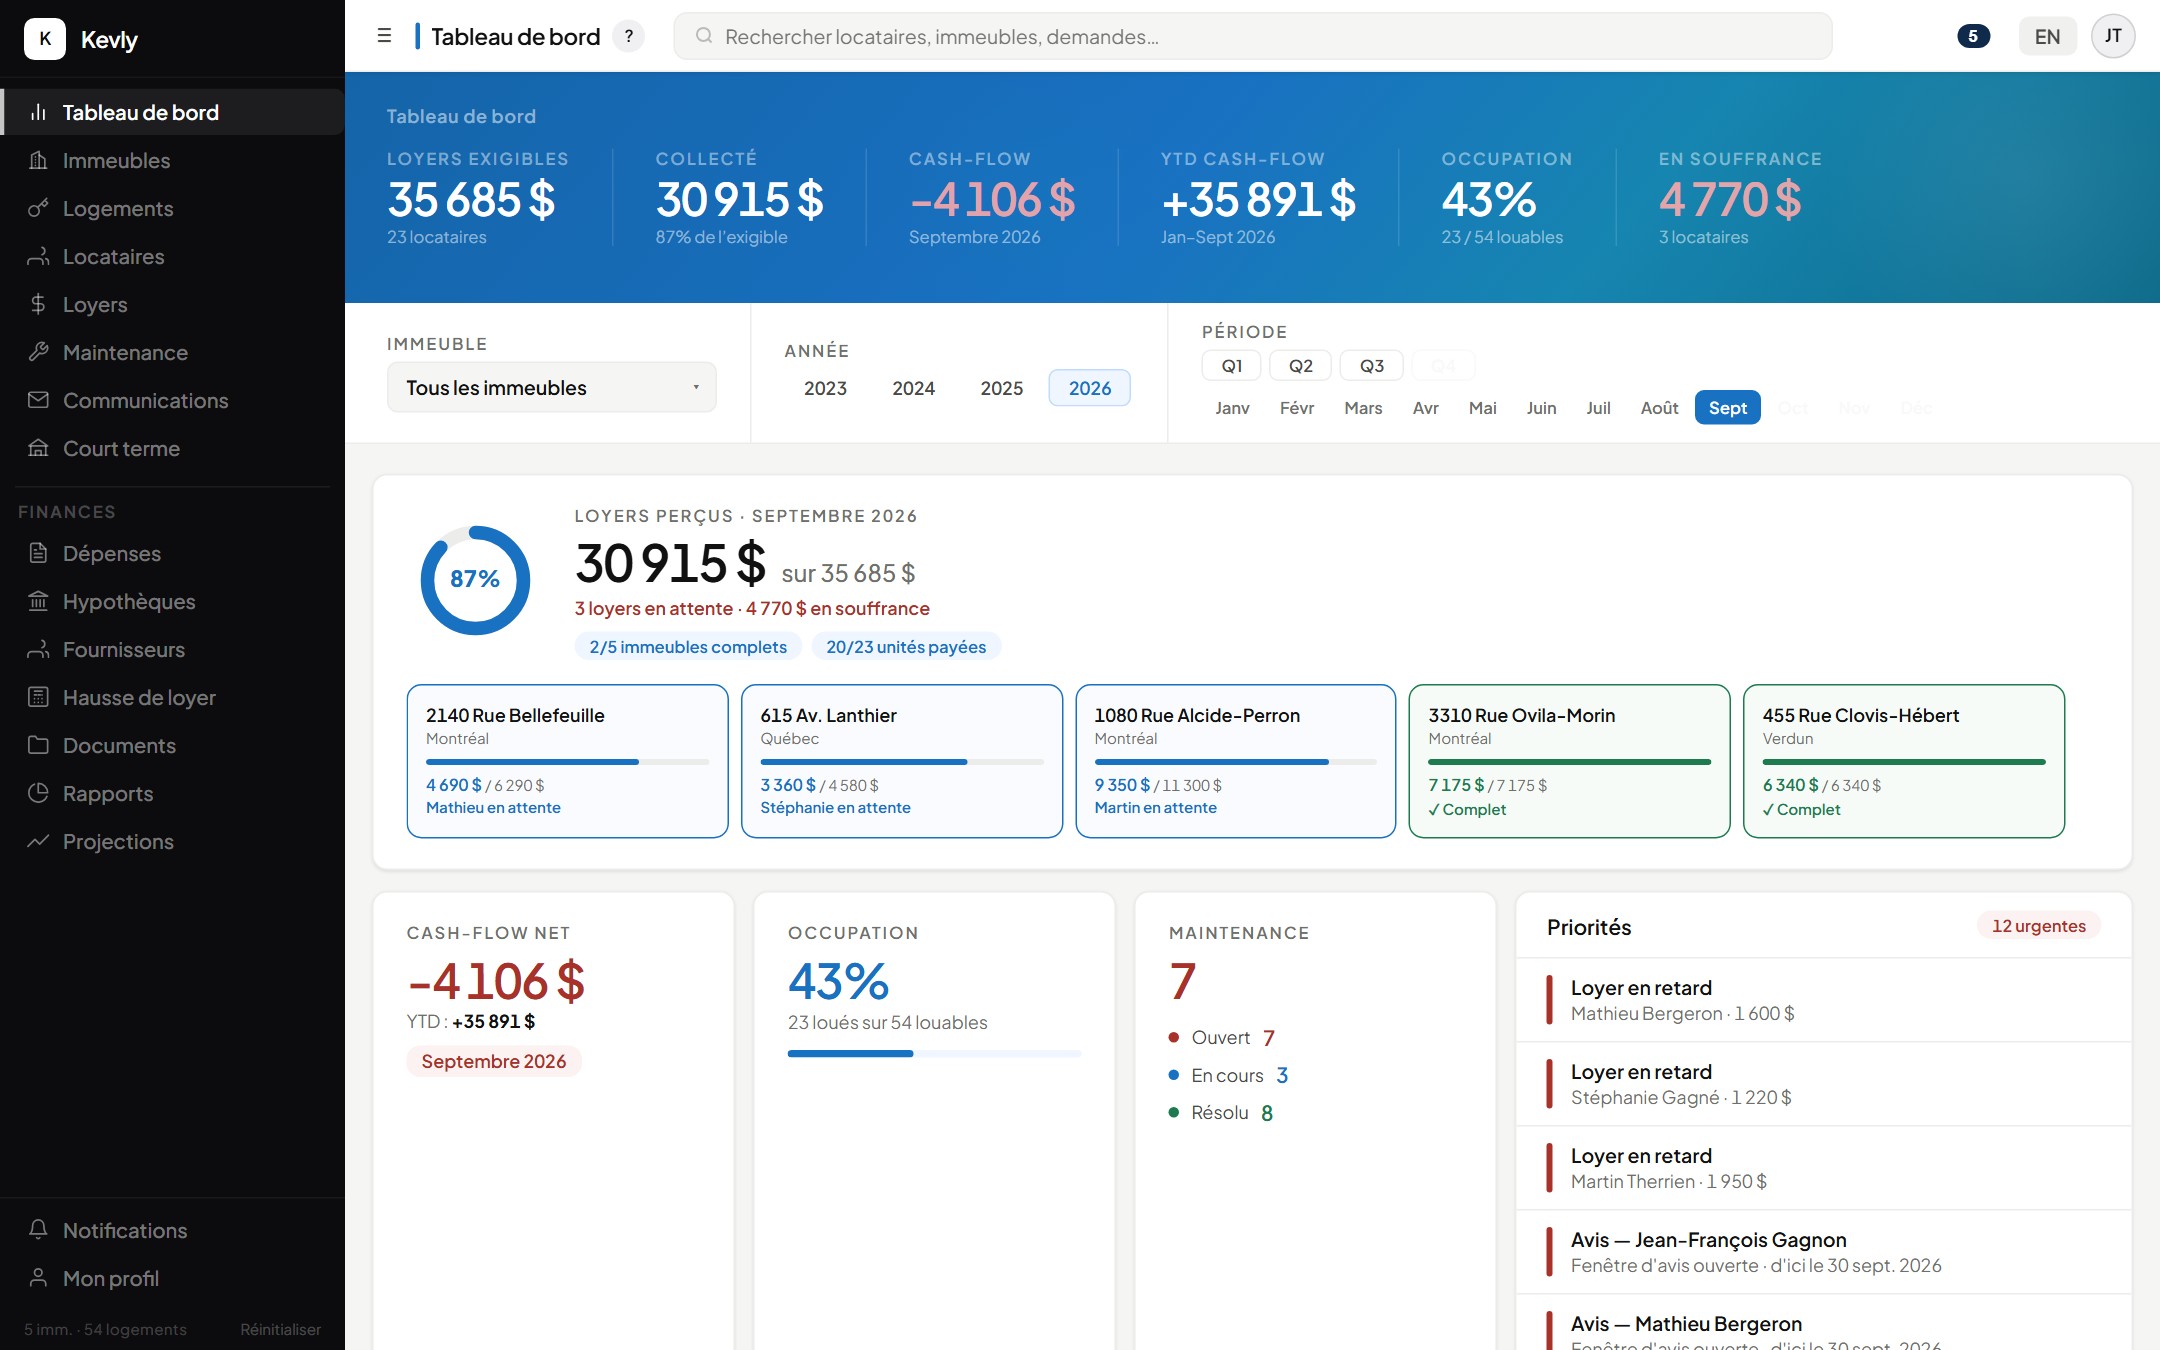Open the 5 notifications badge
This screenshot has width=2160, height=1350.
tap(1973, 37)
